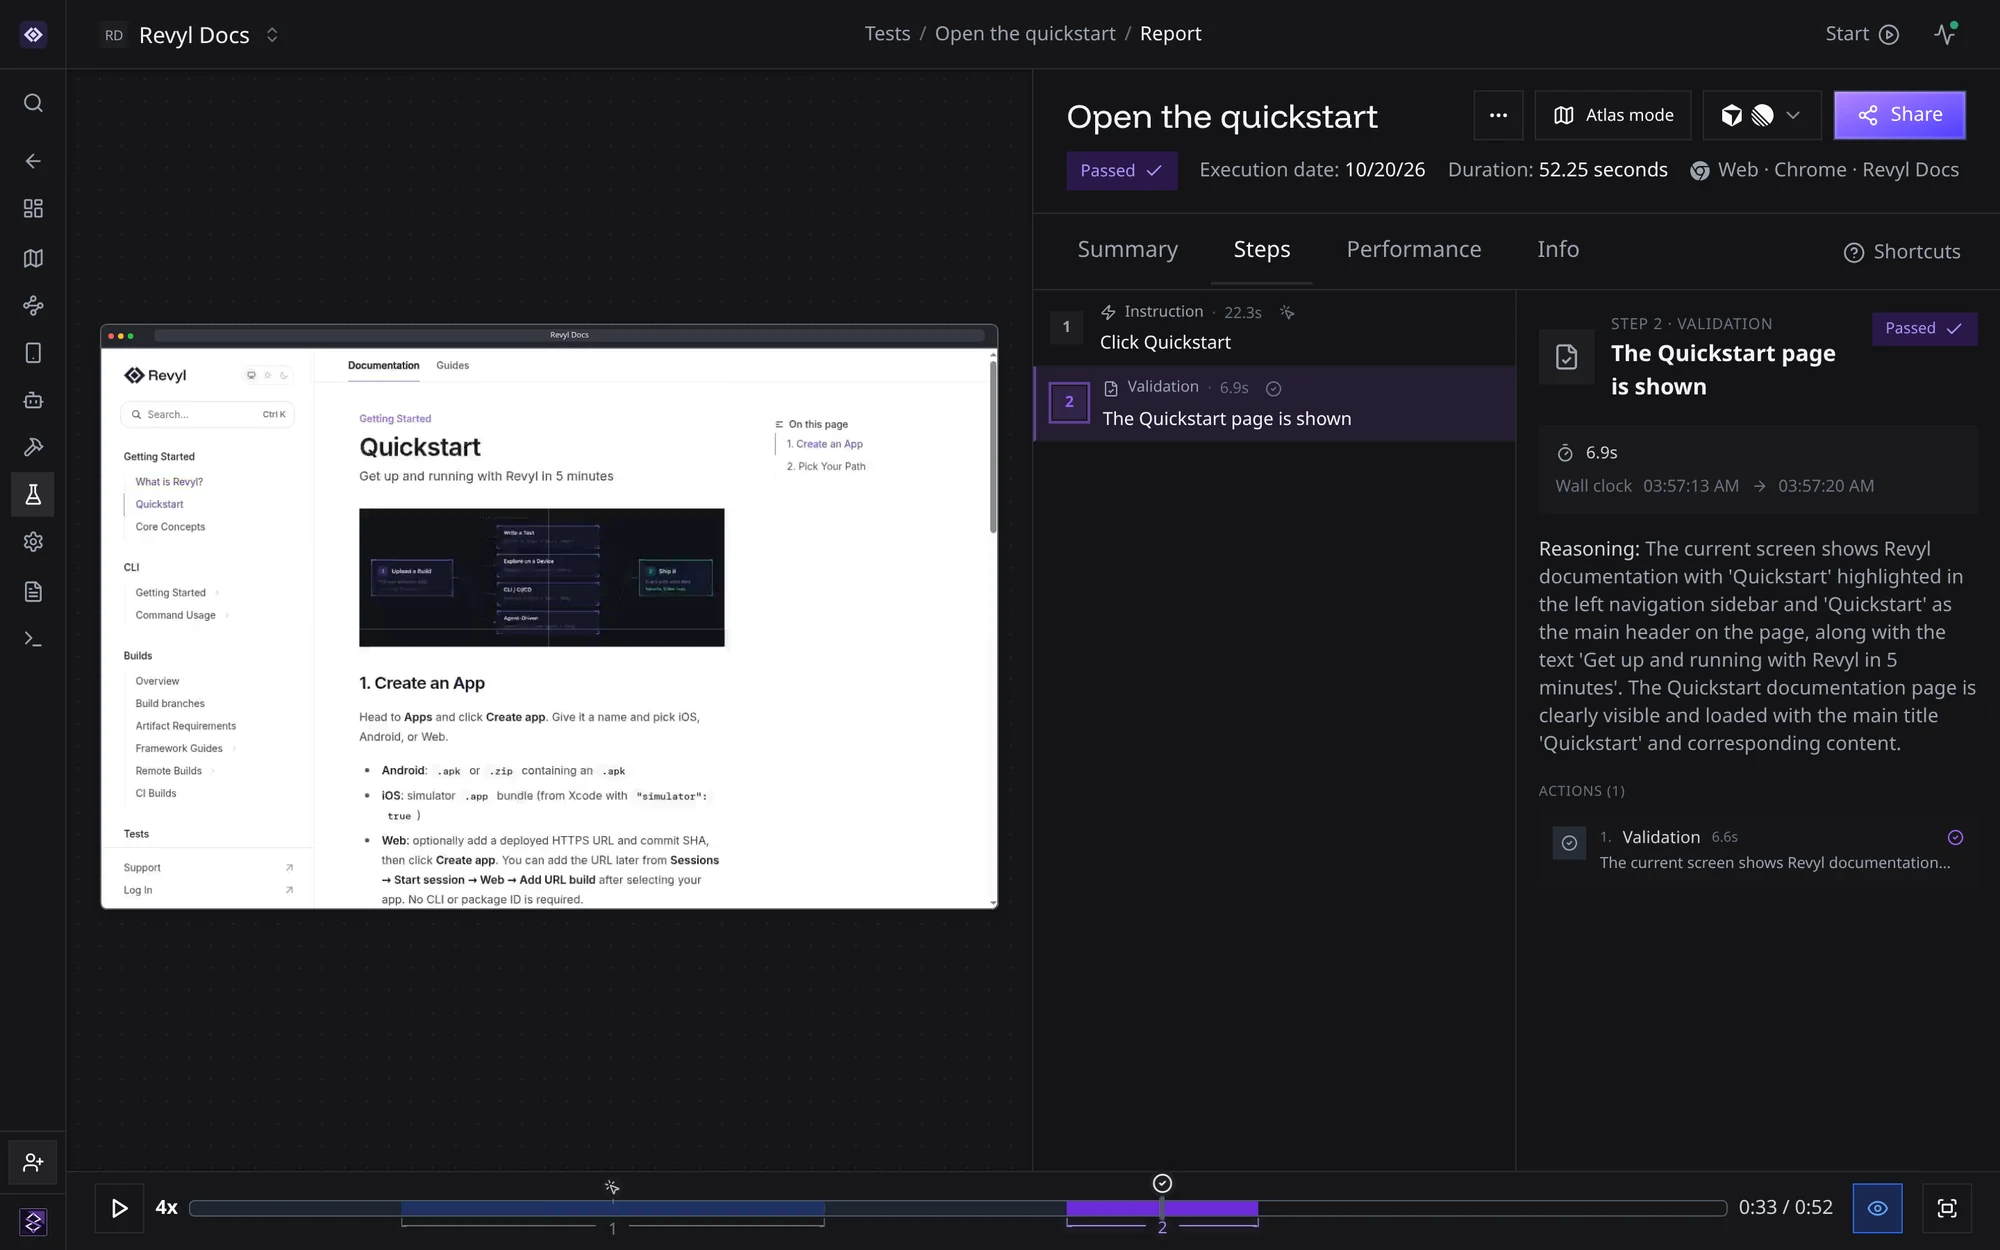
Task: Open the terminal CLI sidebar icon
Action: [x=33, y=639]
